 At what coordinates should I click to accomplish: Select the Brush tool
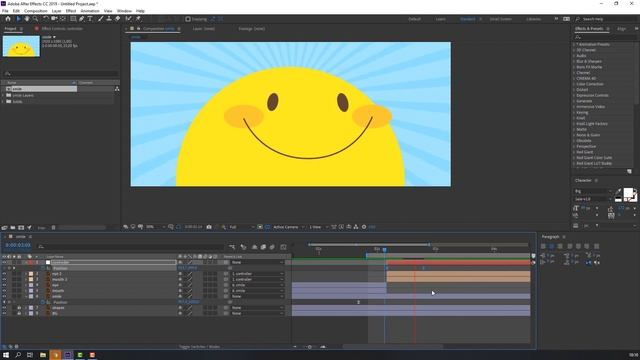click(100, 19)
